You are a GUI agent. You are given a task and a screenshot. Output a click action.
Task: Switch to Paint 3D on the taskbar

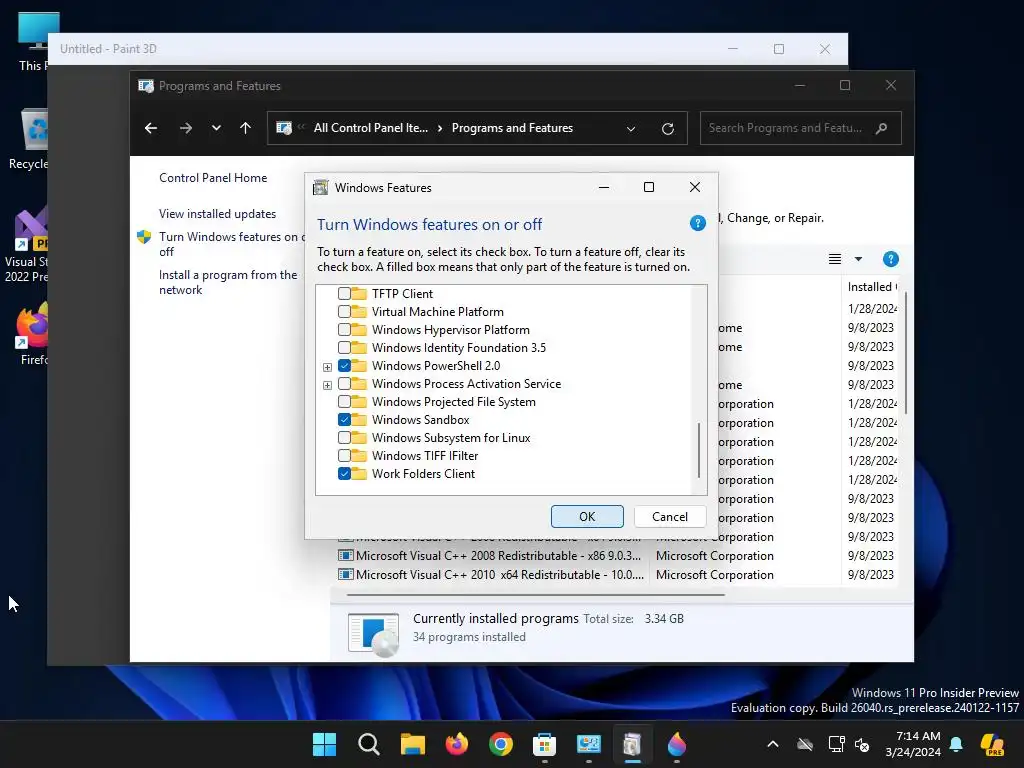point(677,744)
